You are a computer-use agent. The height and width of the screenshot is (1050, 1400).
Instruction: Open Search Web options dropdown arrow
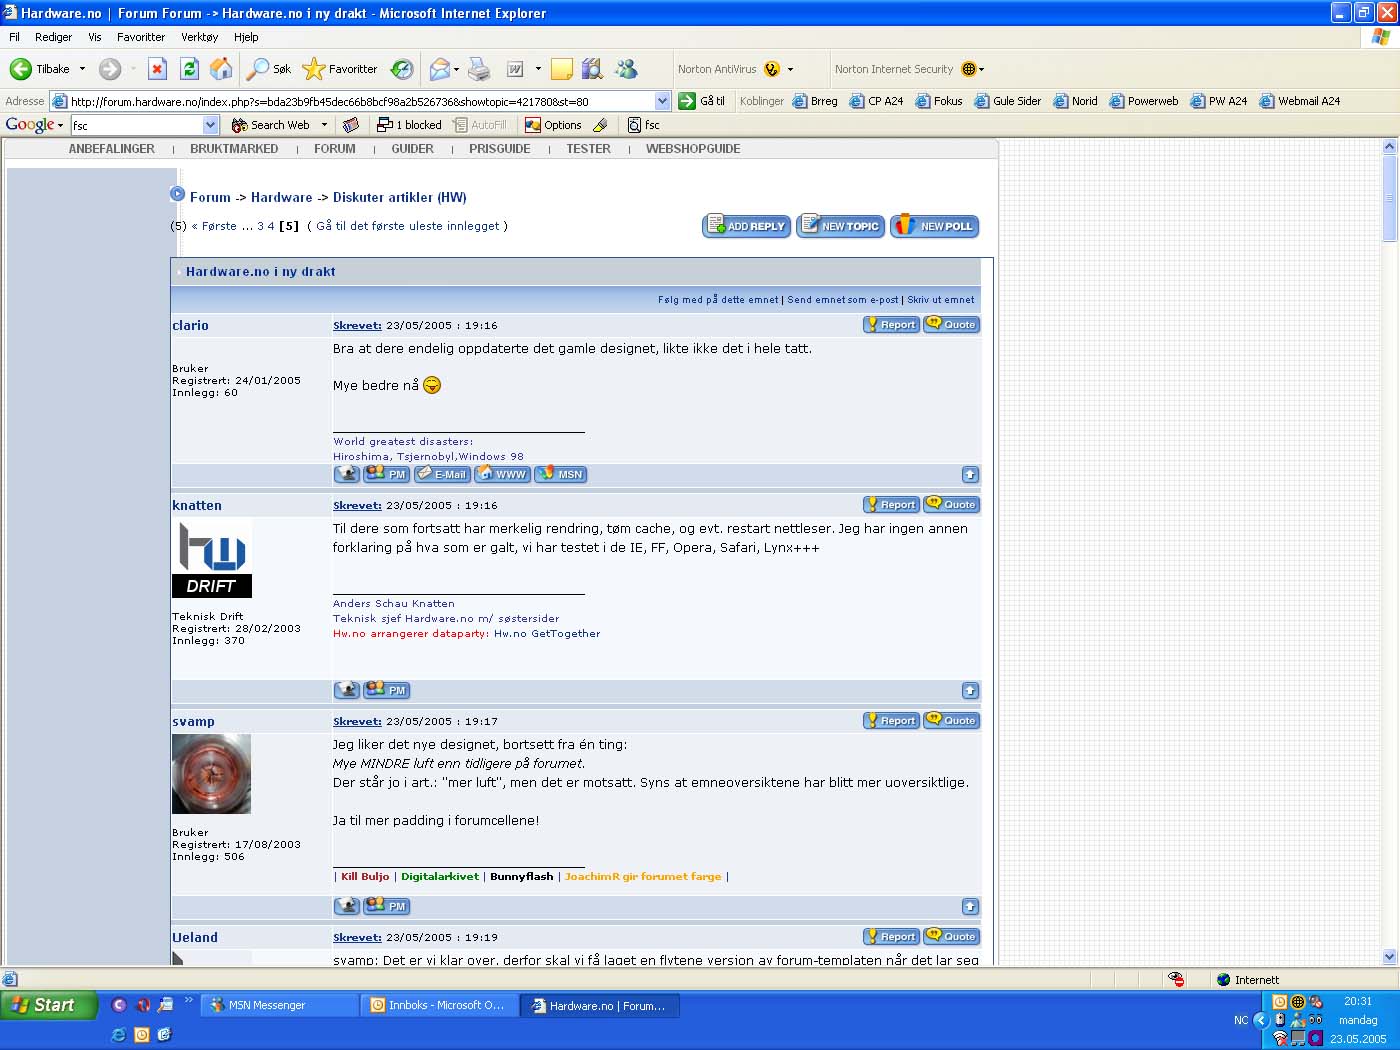coord(324,125)
